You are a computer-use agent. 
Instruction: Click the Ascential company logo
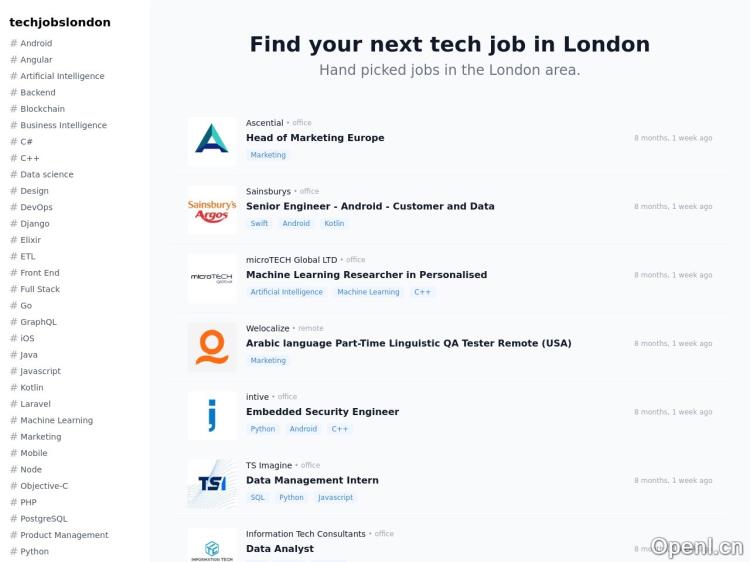tap(212, 141)
